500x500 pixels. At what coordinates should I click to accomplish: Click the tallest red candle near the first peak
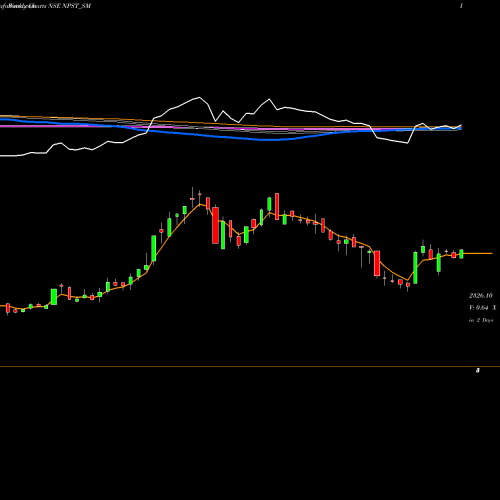pos(215,225)
